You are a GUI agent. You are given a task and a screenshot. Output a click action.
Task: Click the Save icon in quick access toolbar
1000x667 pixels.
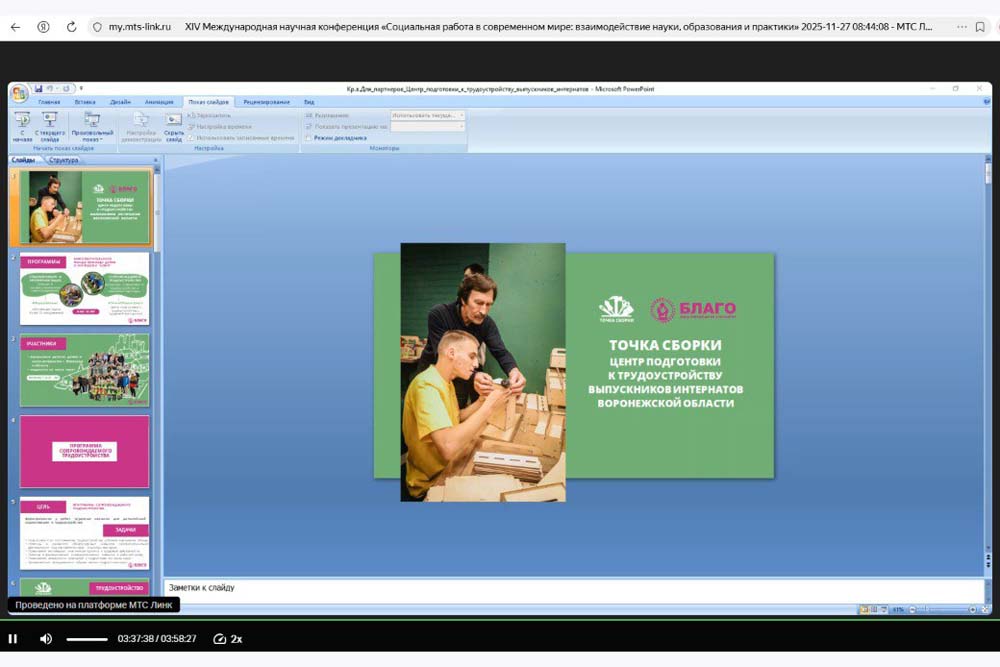(x=38, y=89)
